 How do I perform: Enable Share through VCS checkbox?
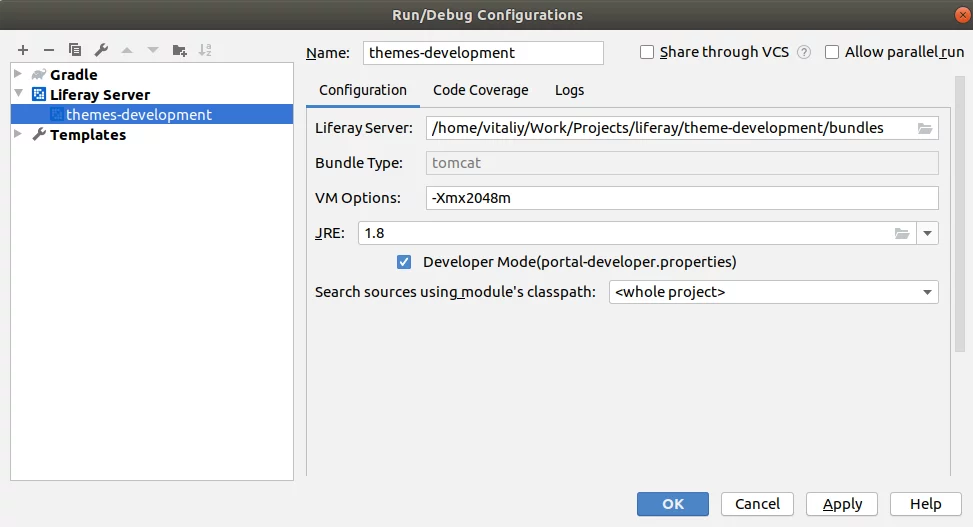point(647,52)
